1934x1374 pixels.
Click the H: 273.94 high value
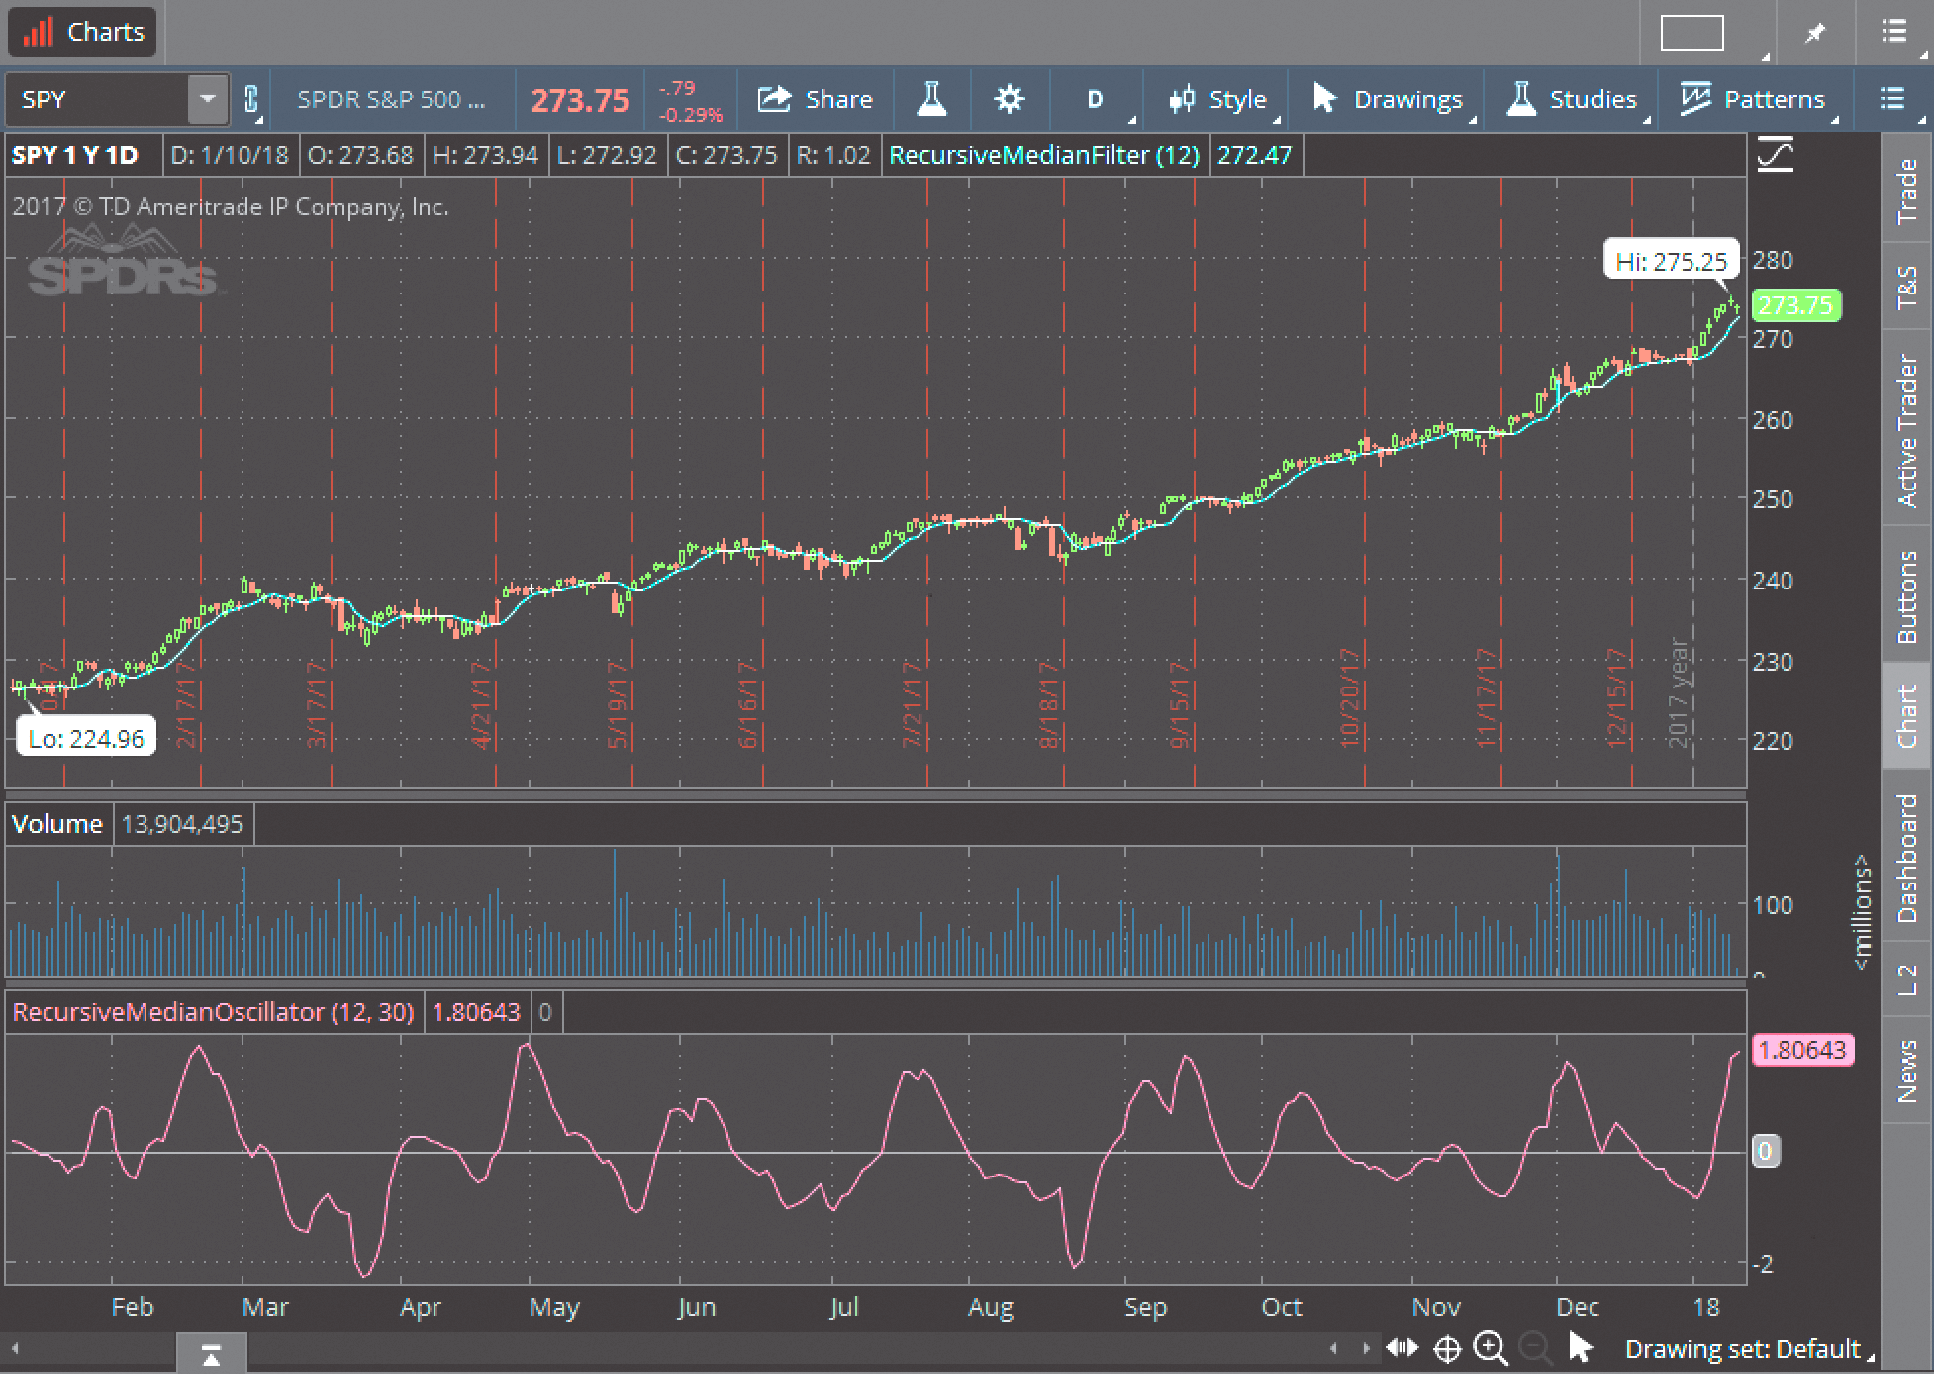pos(485,156)
